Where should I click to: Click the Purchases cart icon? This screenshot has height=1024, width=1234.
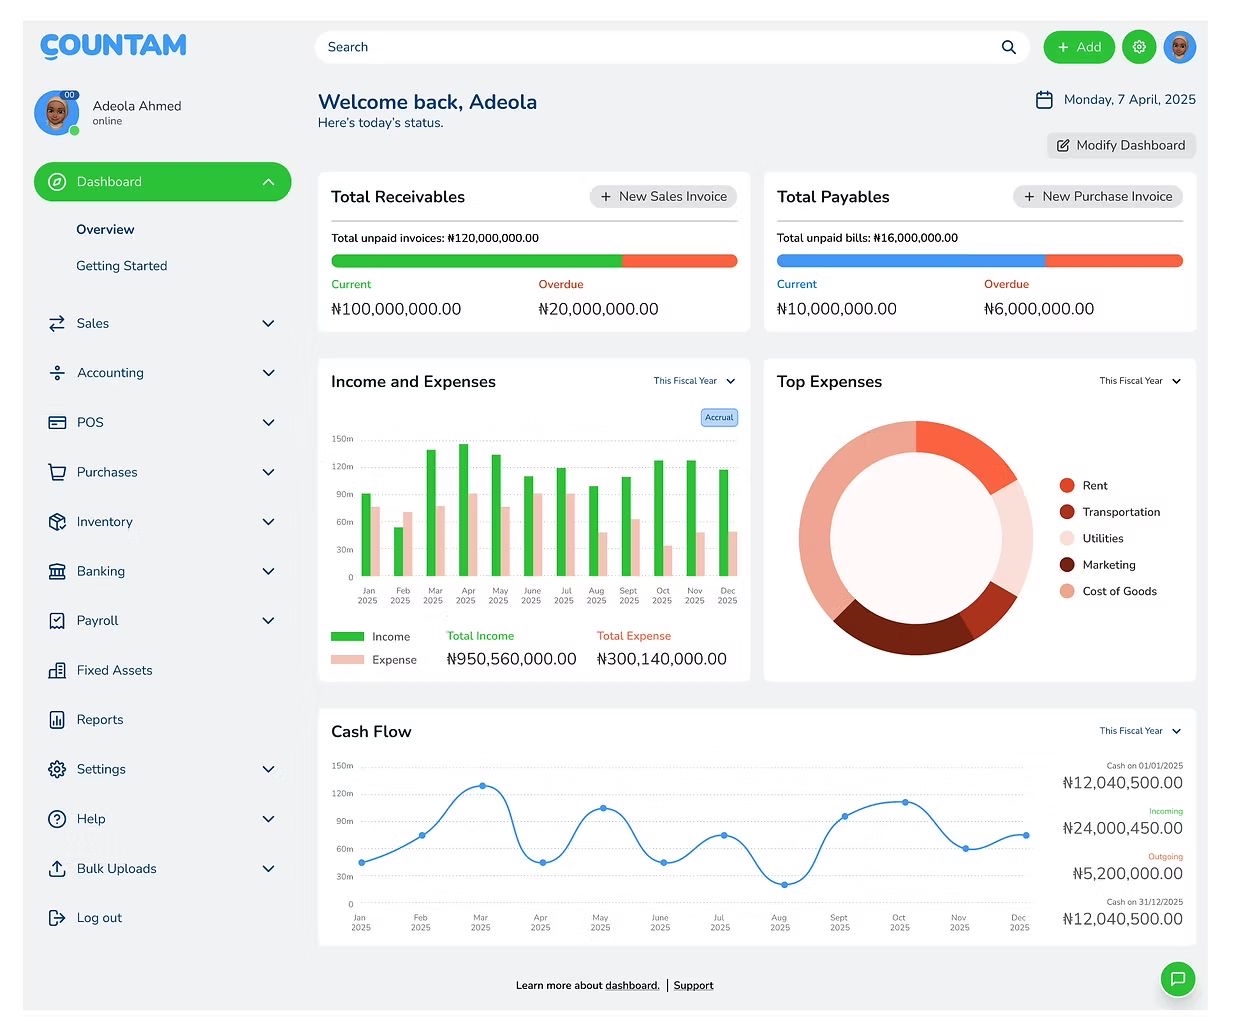tap(57, 472)
